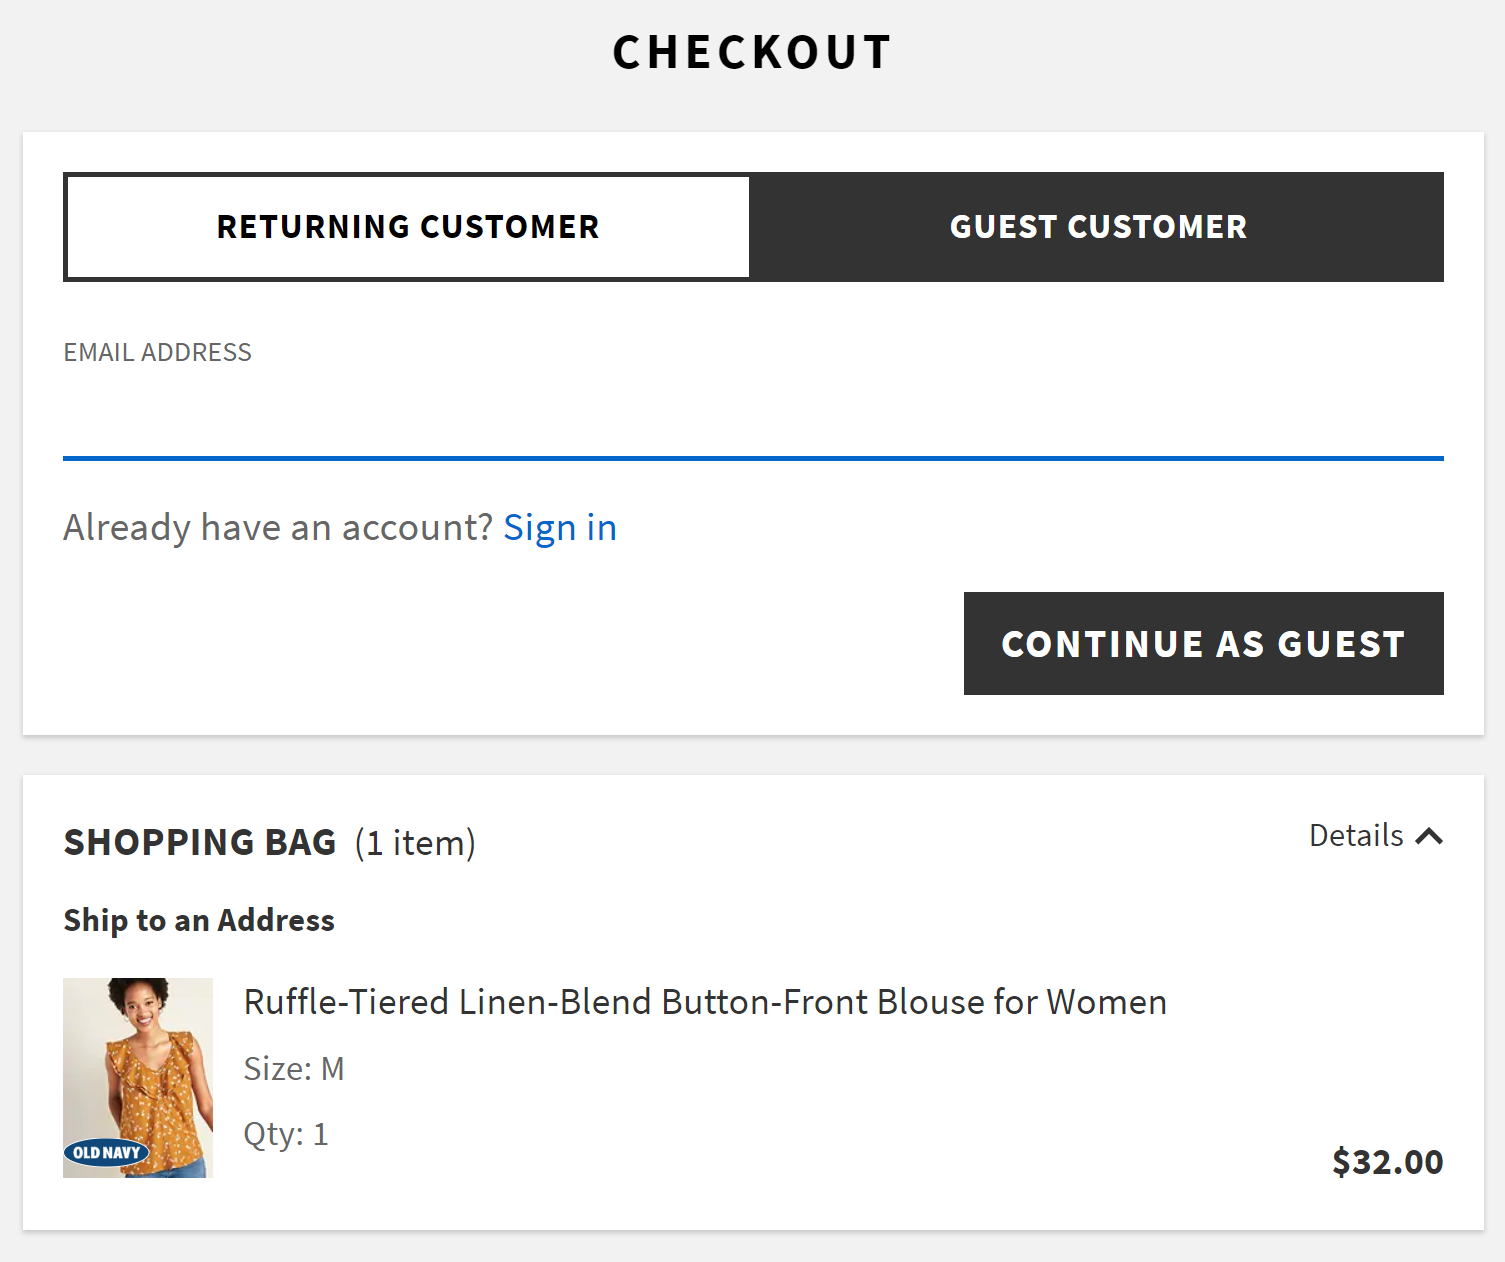Focus the Email Address input field

pos(752,418)
